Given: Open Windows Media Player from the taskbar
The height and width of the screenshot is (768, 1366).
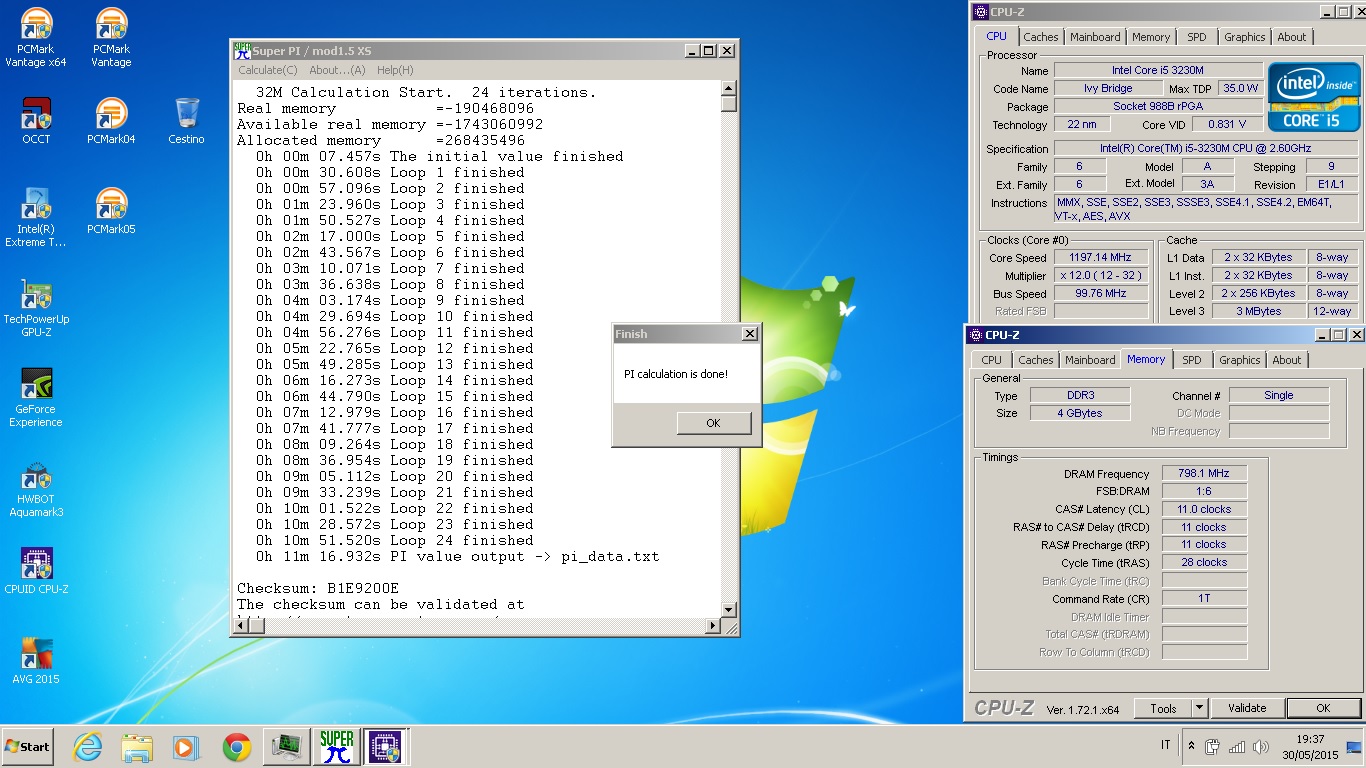Looking at the screenshot, I should [x=186, y=747].
